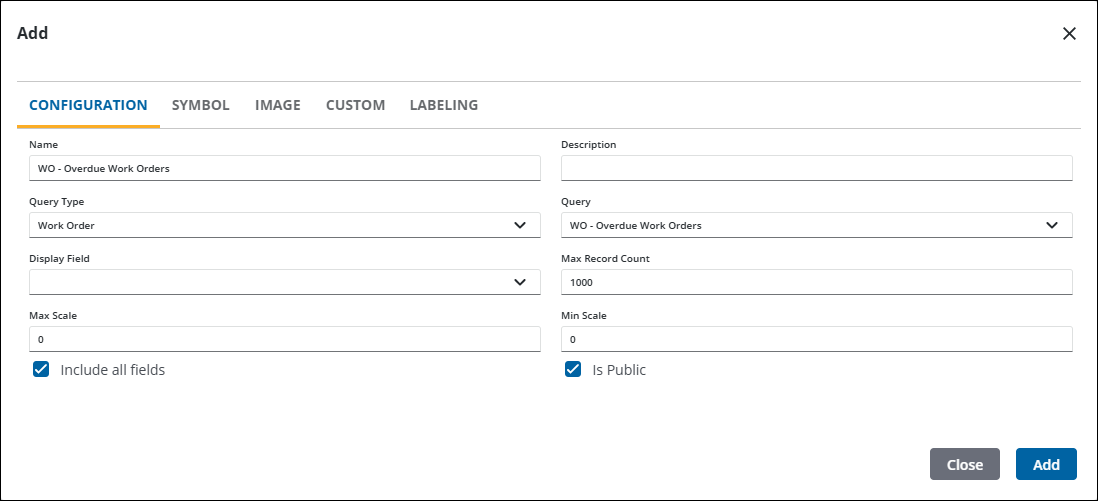1098x501 pixels.
Task: Click into the Name text field
Action: [285, 168]
